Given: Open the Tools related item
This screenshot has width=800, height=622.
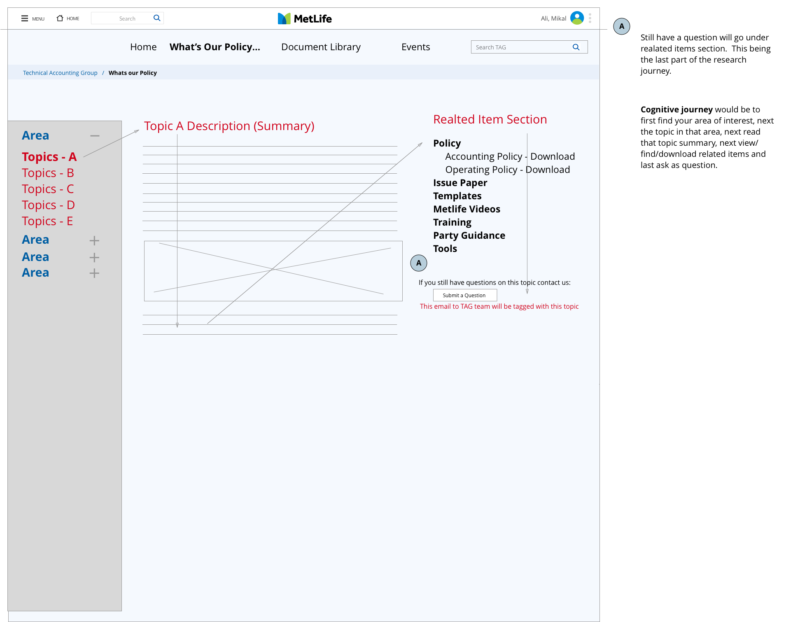Looking at the screenshot, I should [445, 248].
